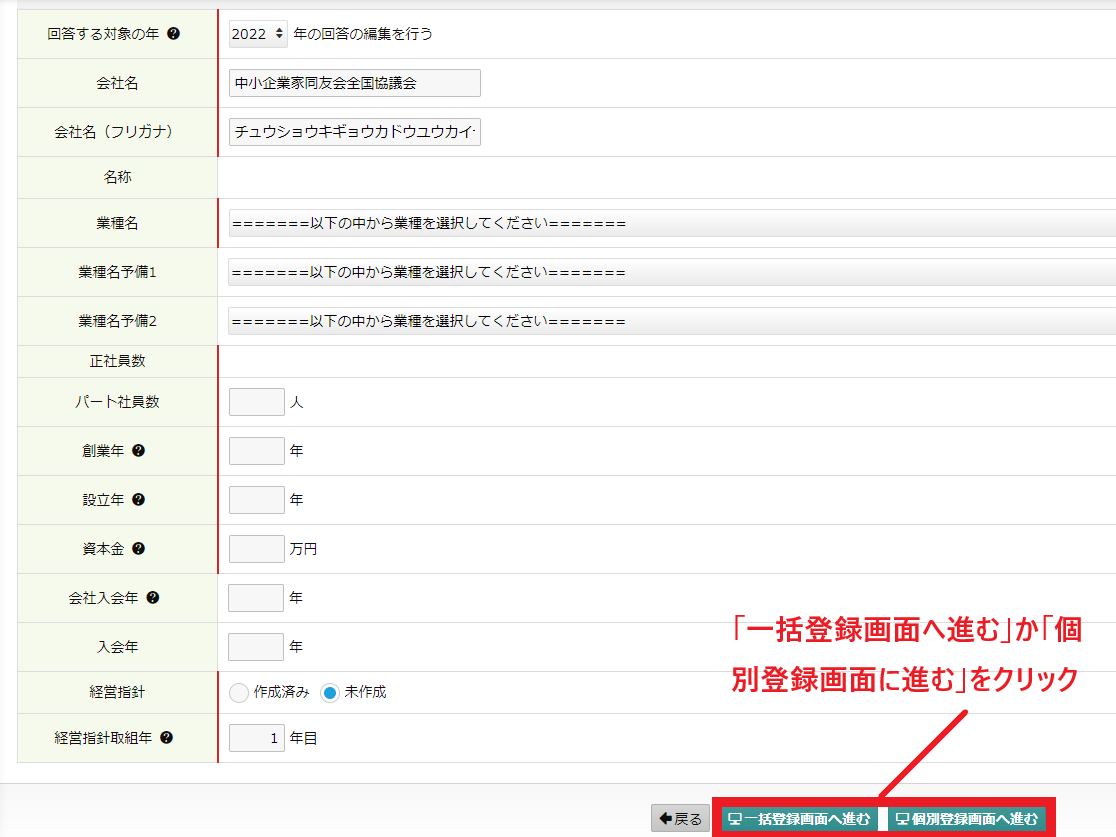Screen dimensions: 1116x837
Task: Click help icon next to 設立年
Action: pos(139,500)
